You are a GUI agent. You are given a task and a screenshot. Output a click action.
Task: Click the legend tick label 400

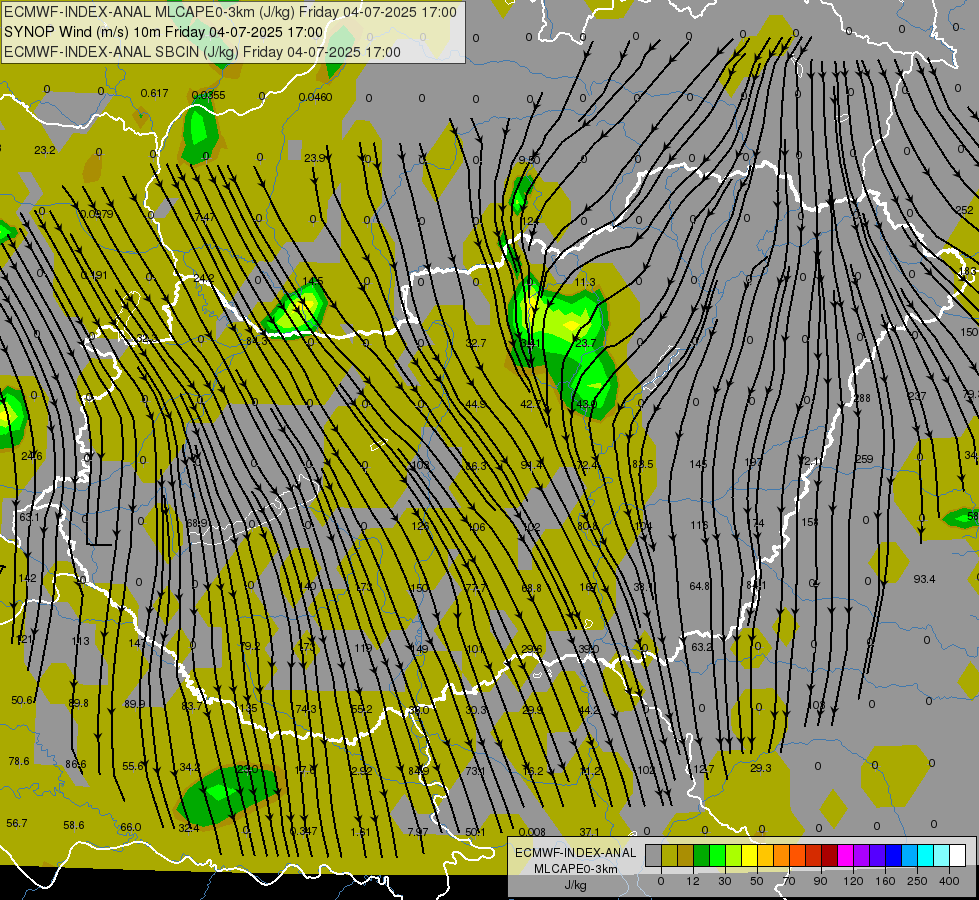tap(949, 881)
